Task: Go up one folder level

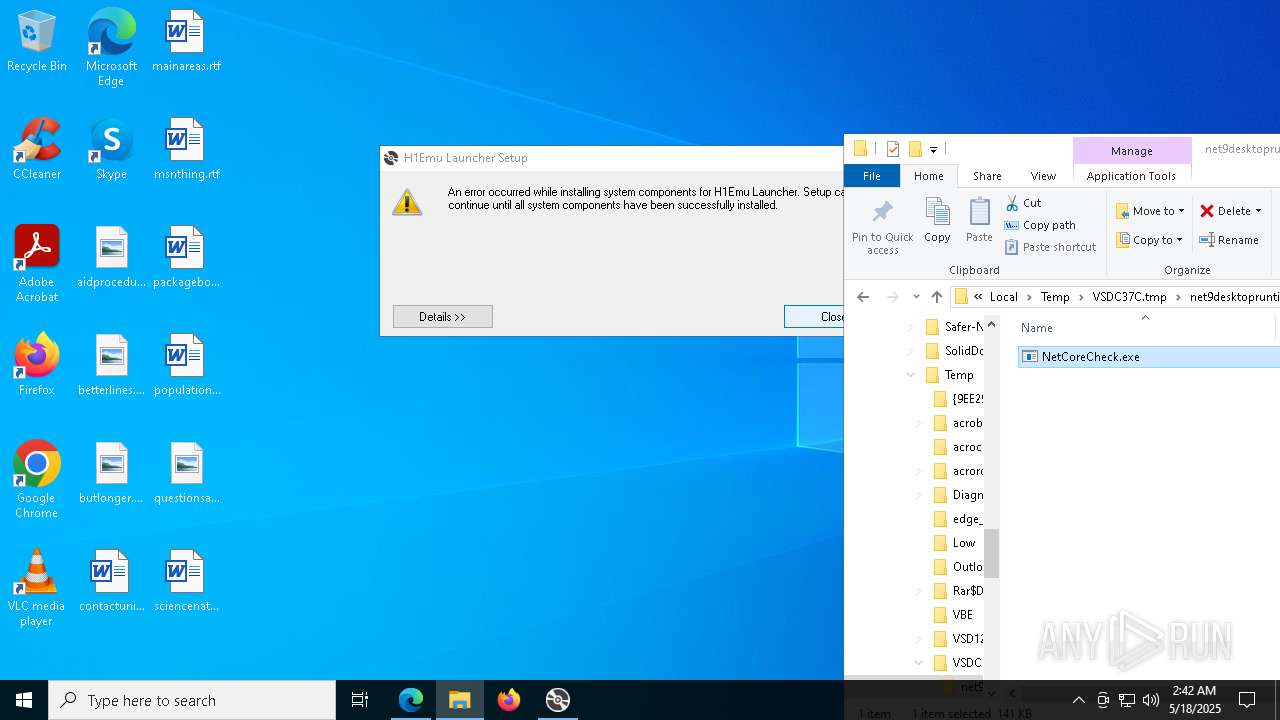Action: point(937,297)
